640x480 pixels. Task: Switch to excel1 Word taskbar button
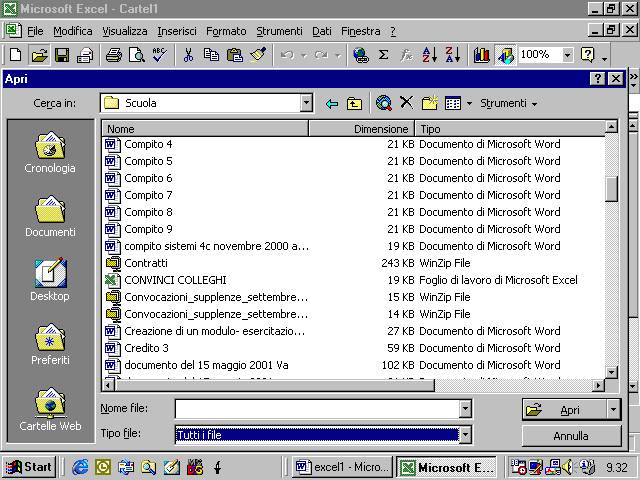click(x=342, y=467)
